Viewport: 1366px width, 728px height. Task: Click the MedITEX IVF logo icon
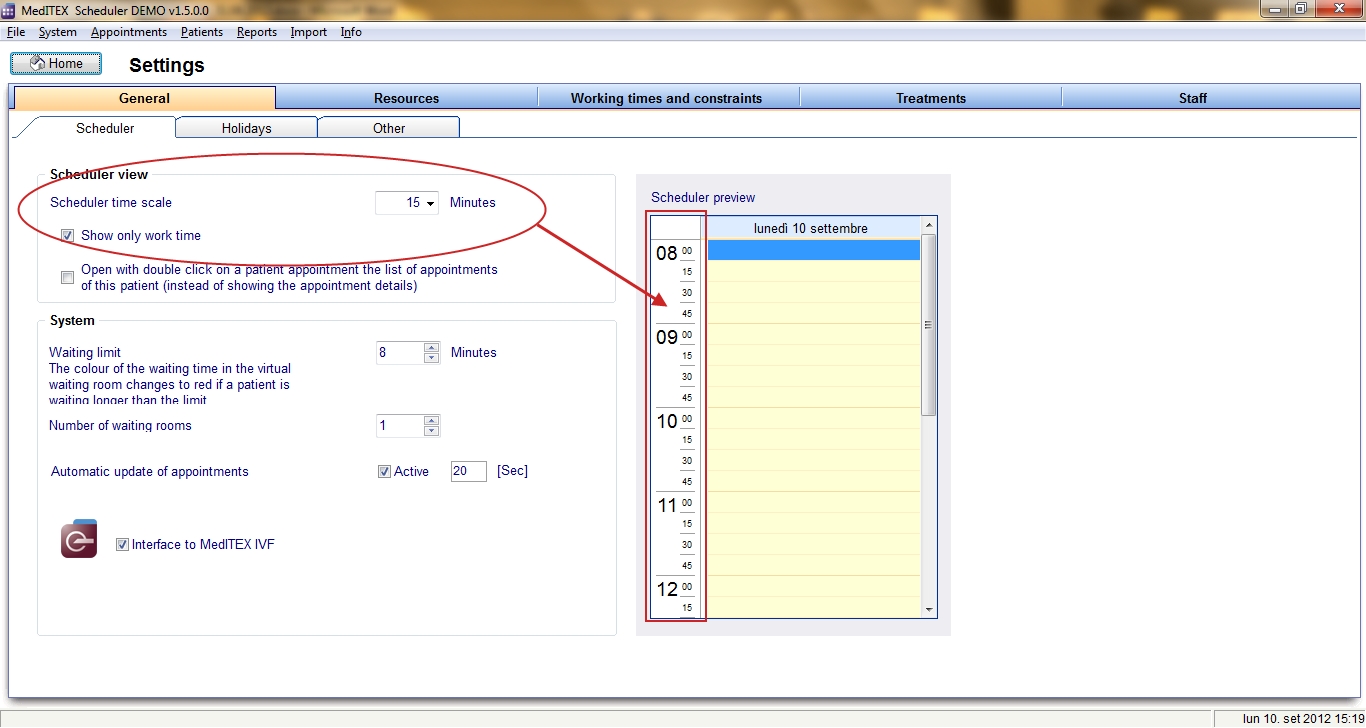[x=79, y=538]
